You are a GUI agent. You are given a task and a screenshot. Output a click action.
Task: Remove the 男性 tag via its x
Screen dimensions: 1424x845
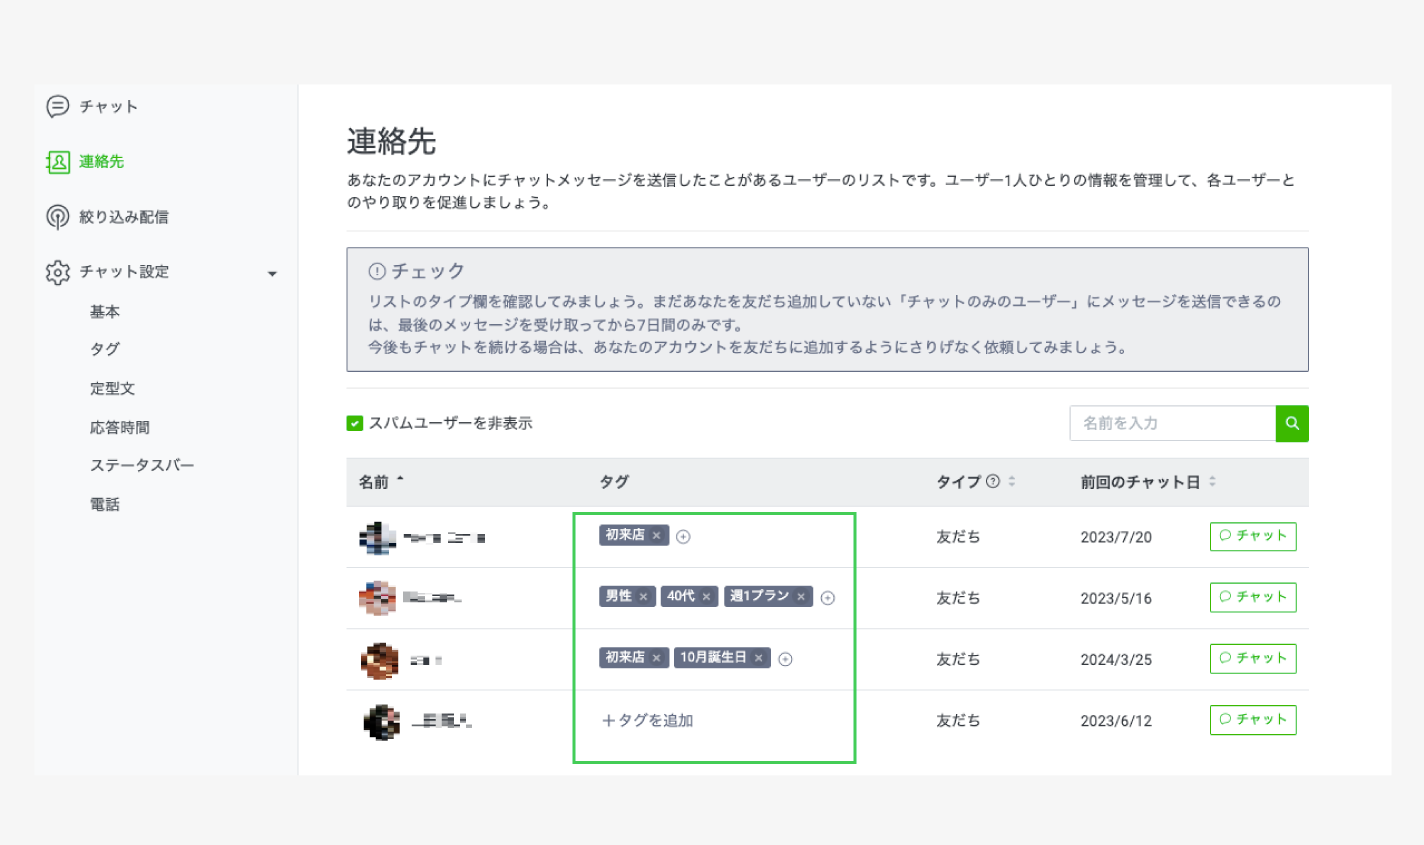point(643,597)
